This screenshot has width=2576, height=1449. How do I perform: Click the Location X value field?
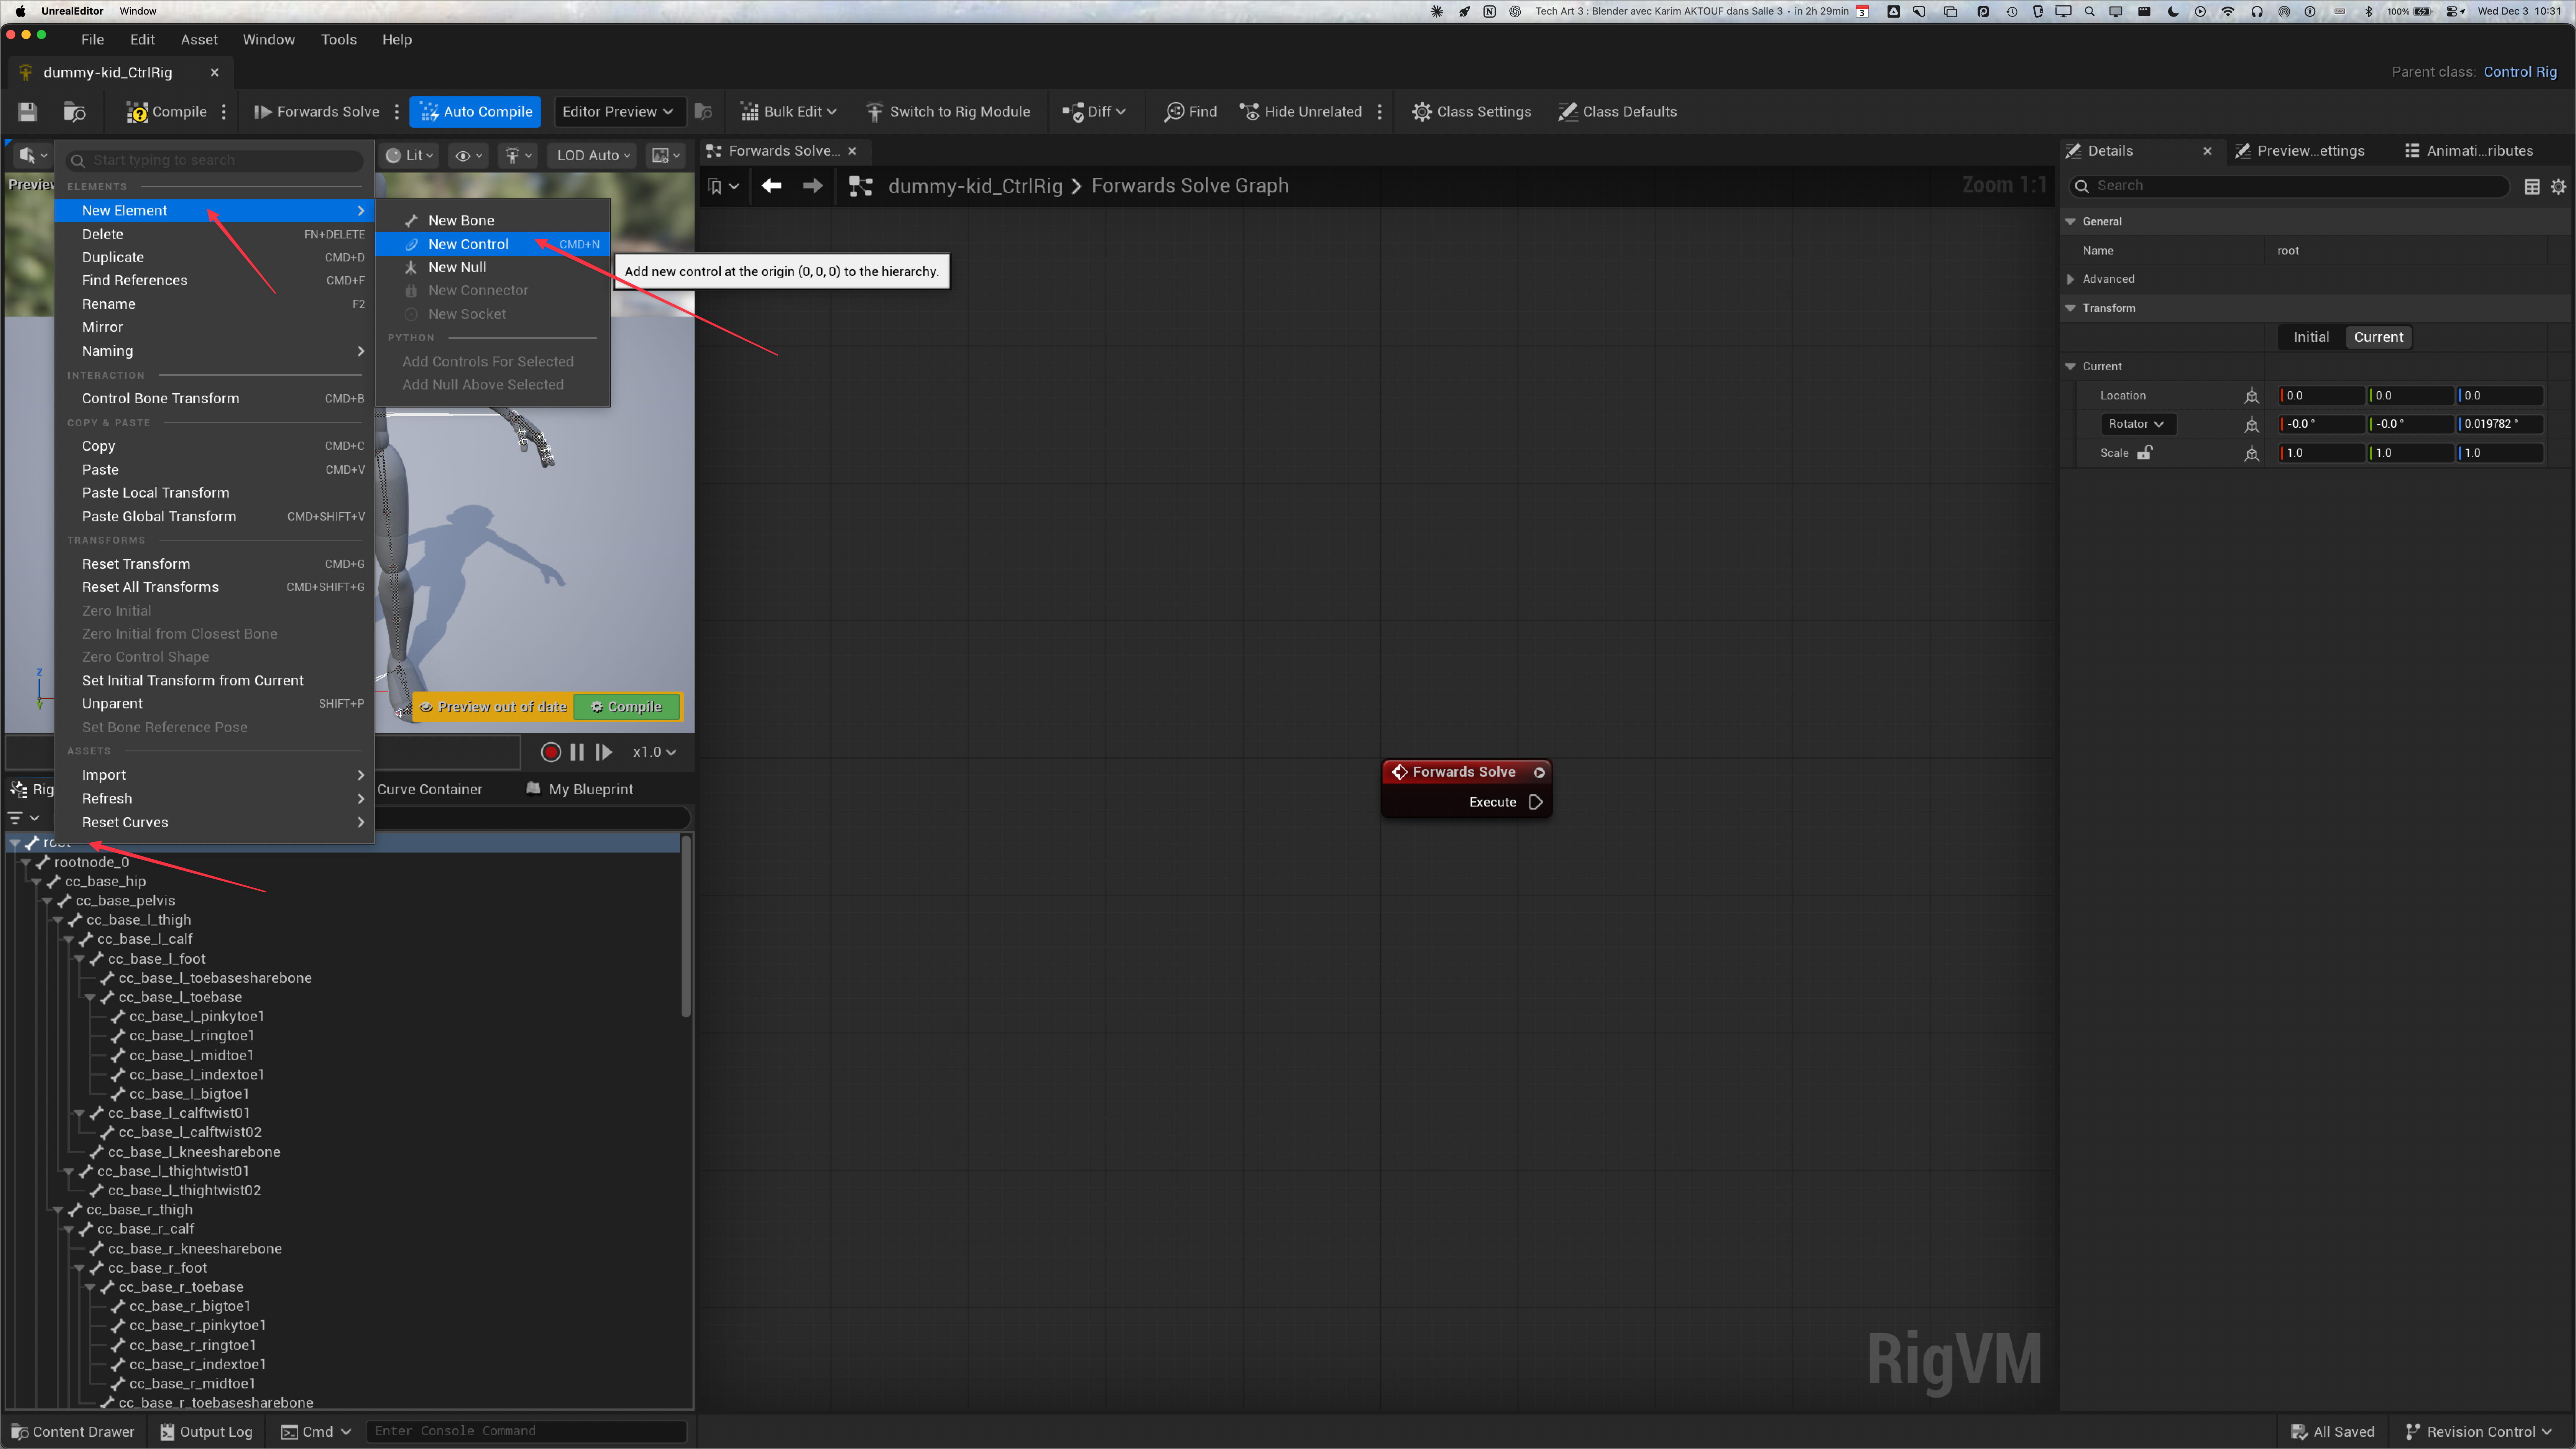tap(2321, 396)
